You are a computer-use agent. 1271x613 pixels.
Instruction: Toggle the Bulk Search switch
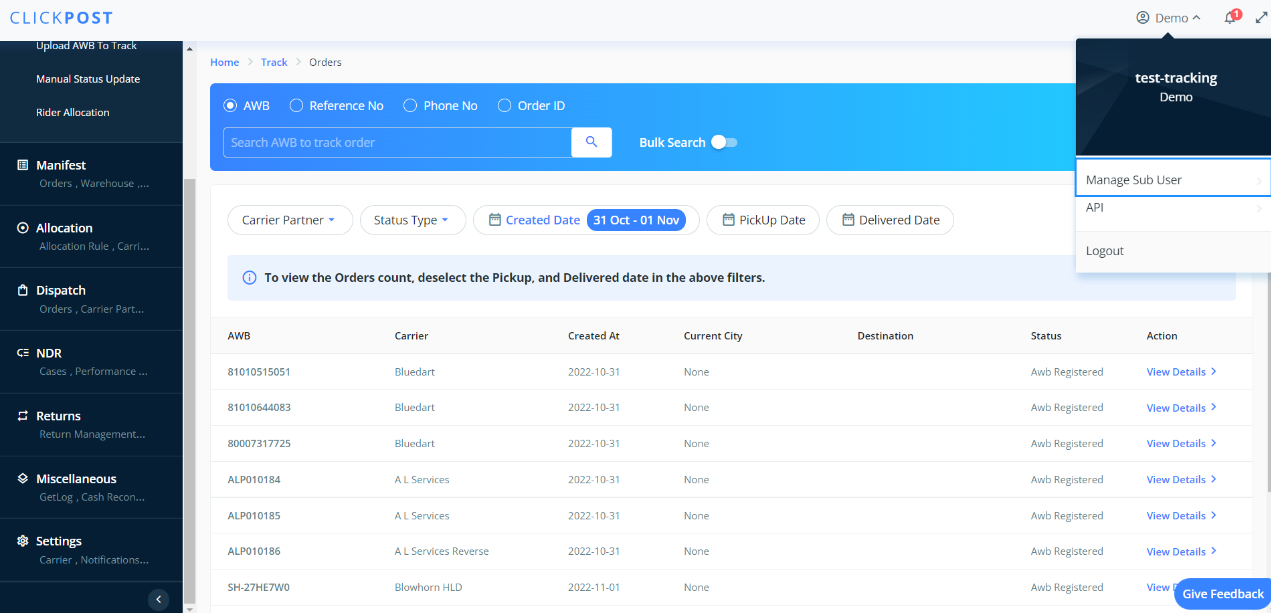(724, 142)
